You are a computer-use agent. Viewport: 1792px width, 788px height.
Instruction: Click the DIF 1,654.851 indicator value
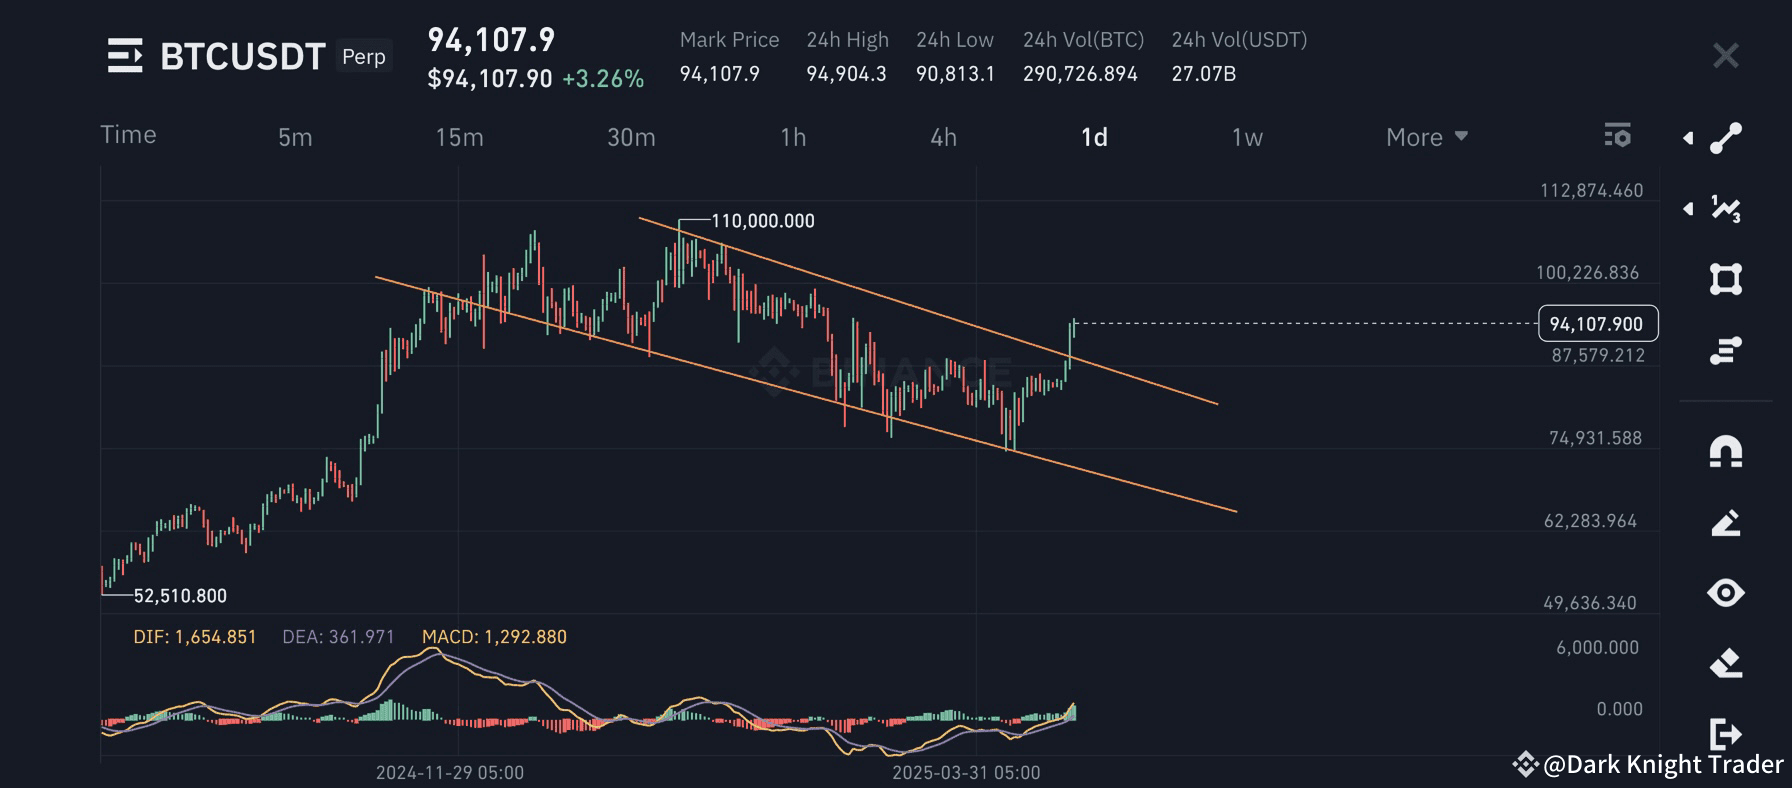[195, 637]
